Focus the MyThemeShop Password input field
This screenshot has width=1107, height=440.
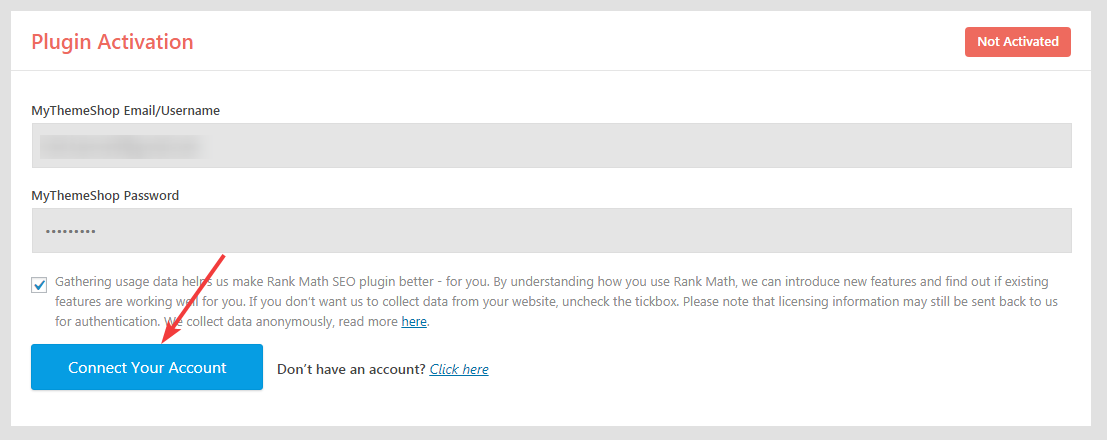point(551,231)
